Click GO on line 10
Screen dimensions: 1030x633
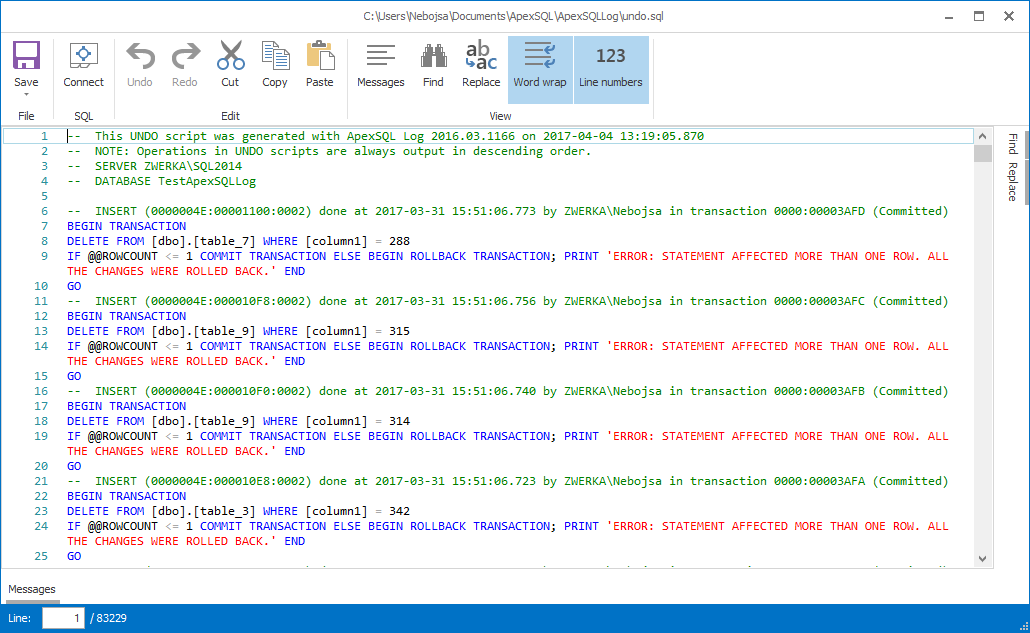click(74, 286)
